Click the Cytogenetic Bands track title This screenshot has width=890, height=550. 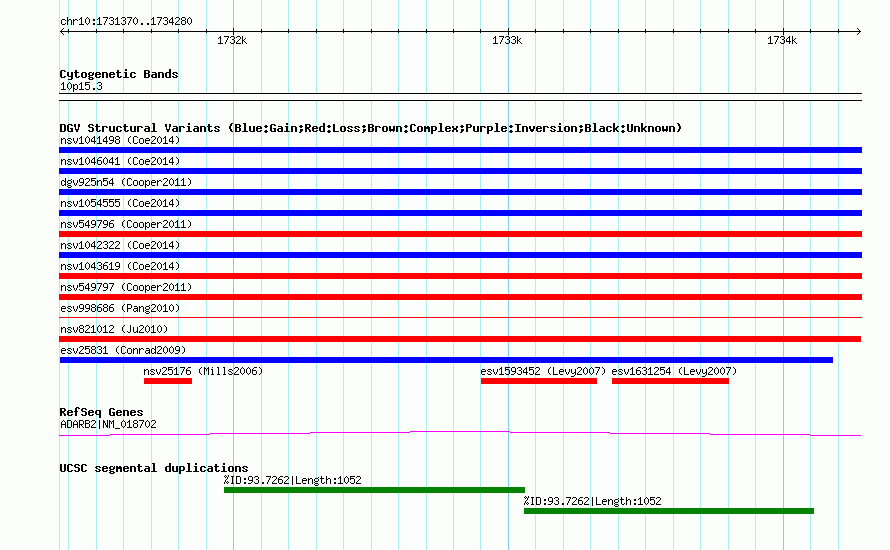point(119,74)
